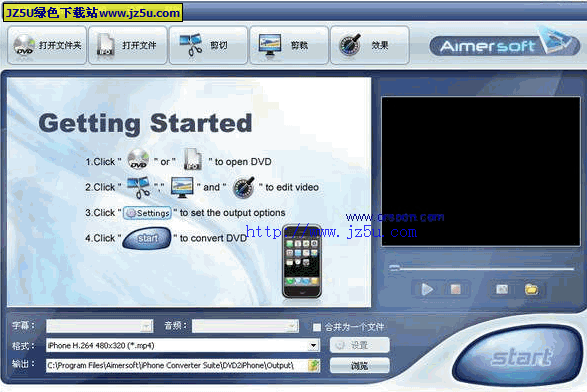Click the 打开文件夹 DVD toolbar button
Viewport: 587px width, 392px height.
(x=47, y=45)
